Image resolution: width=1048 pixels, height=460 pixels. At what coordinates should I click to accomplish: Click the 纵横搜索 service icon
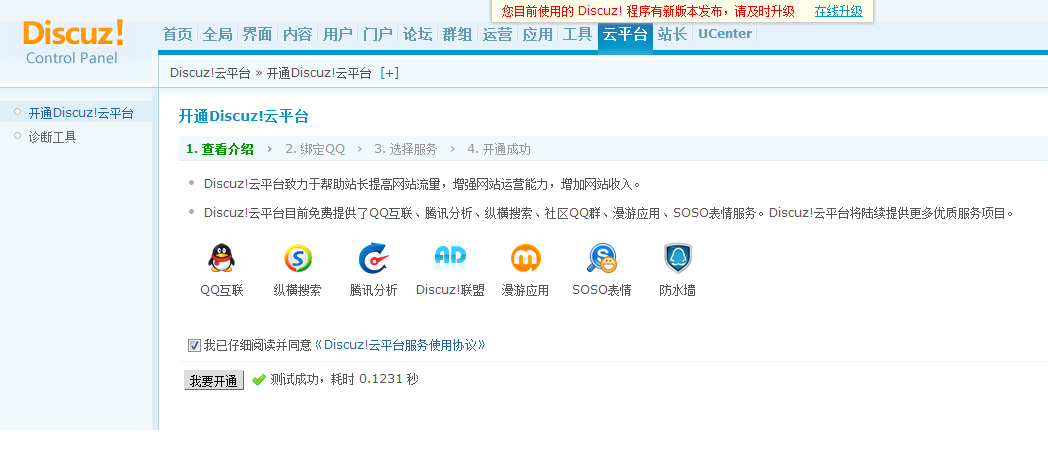click(x=297, y=258)
